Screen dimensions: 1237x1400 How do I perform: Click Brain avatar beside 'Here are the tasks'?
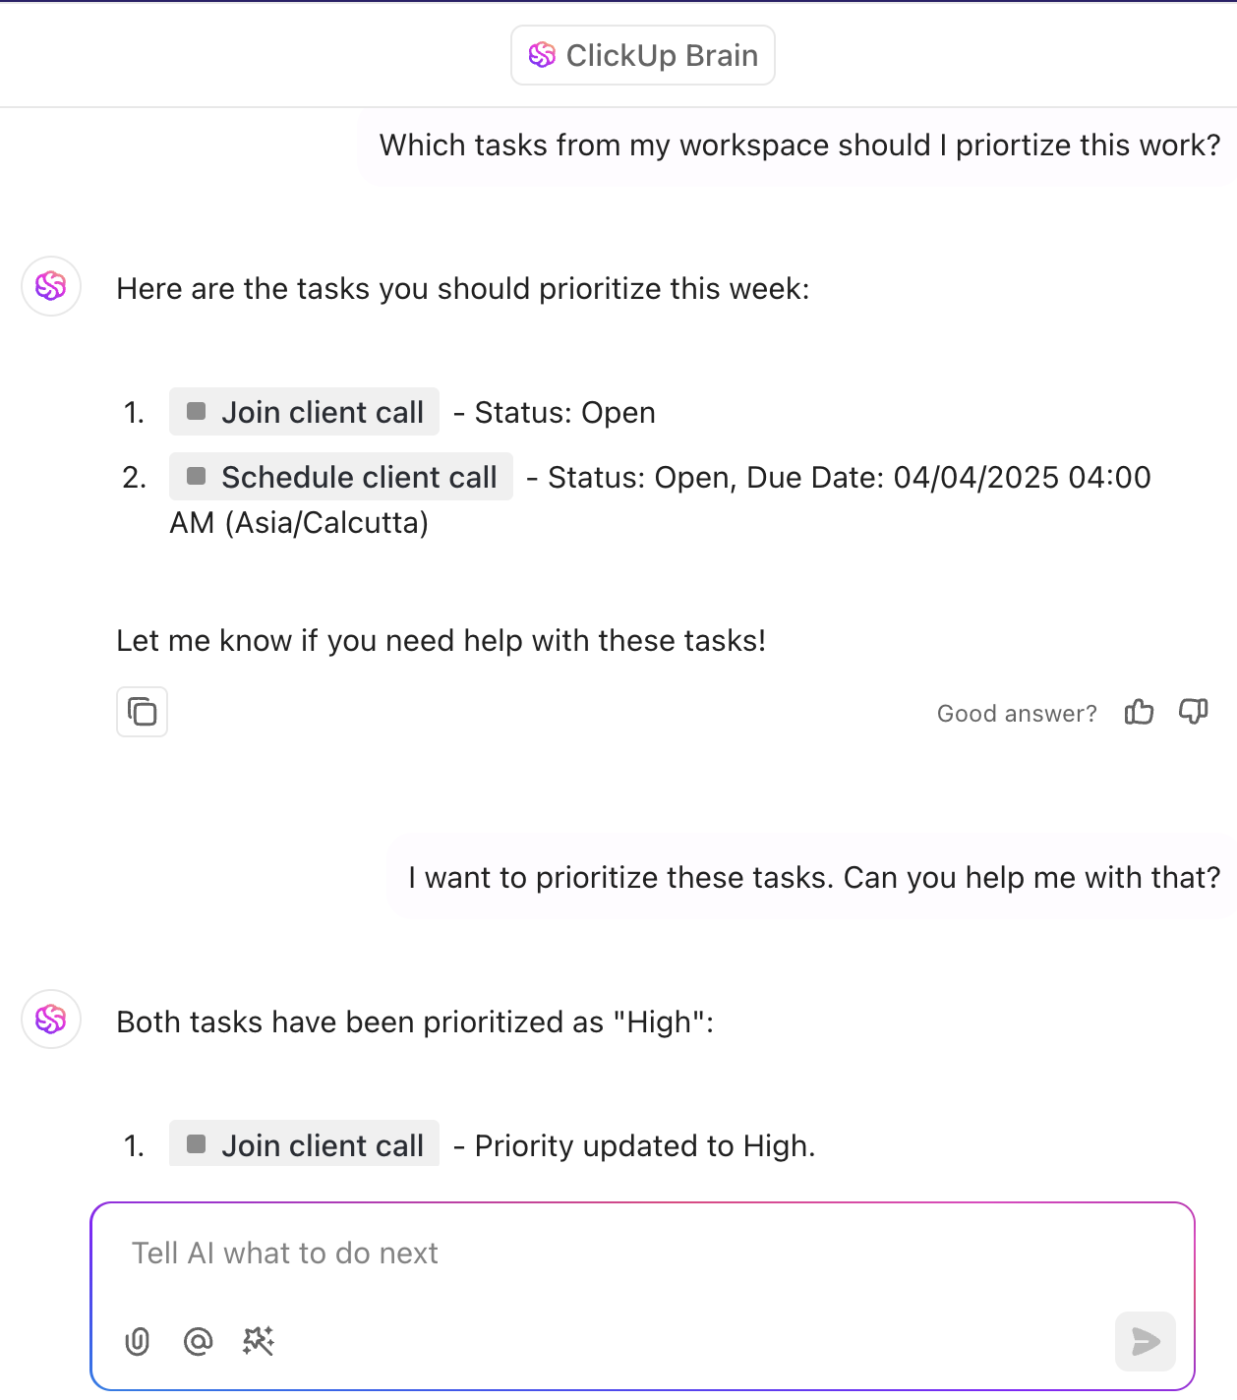click(51, 287)
